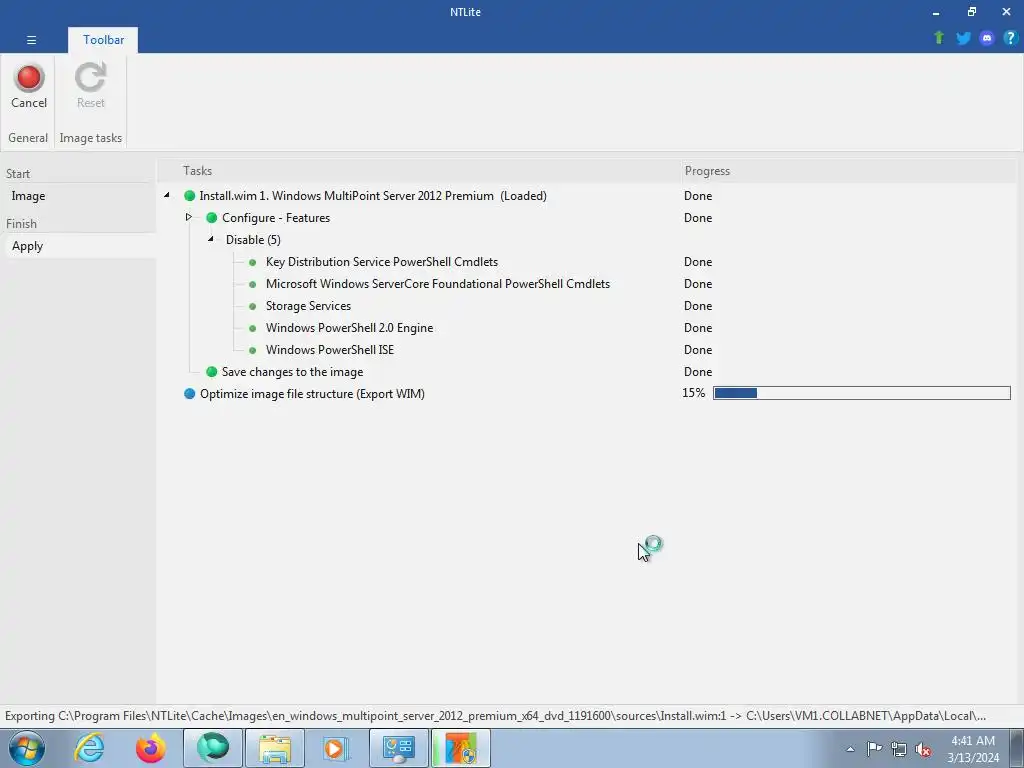
Task: Select the Windows PowerShell ISE row
Action: coord(588,350)
